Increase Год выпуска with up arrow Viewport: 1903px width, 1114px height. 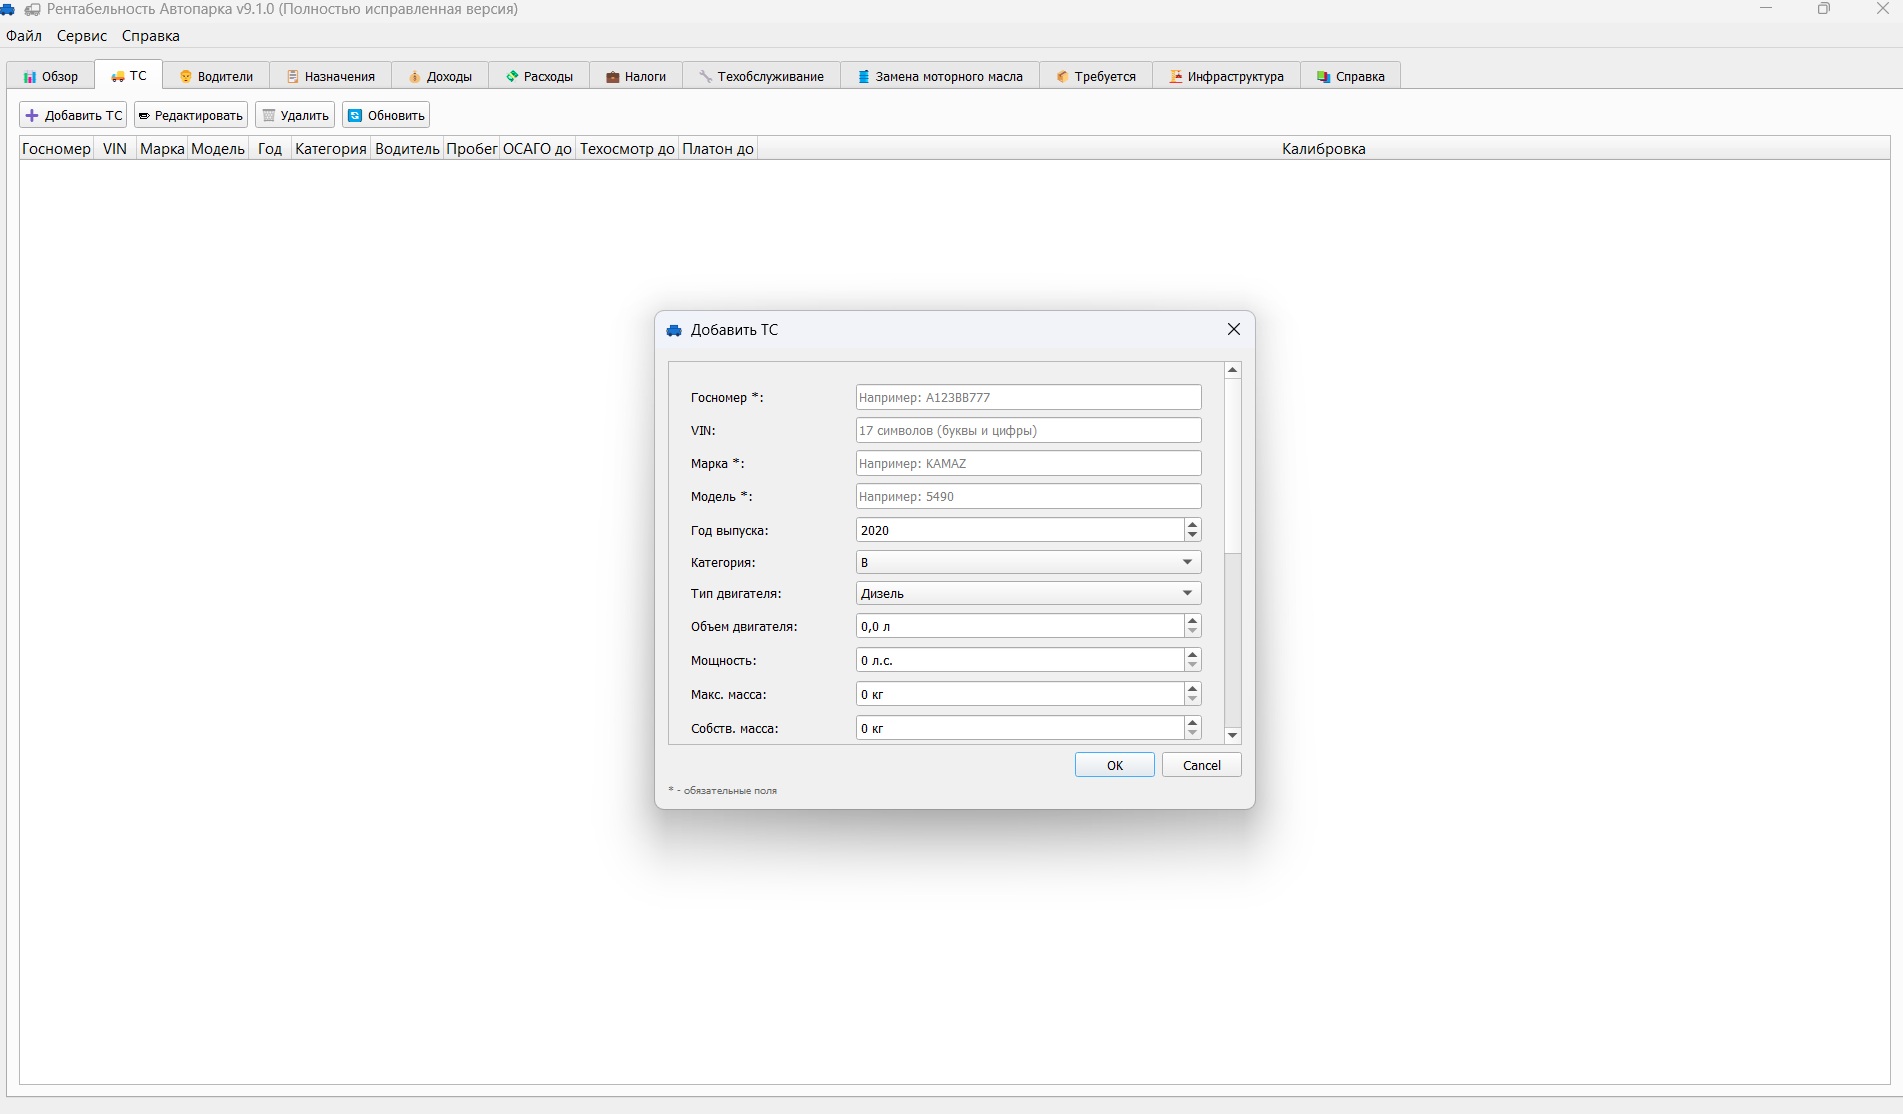pos(1192,524)
